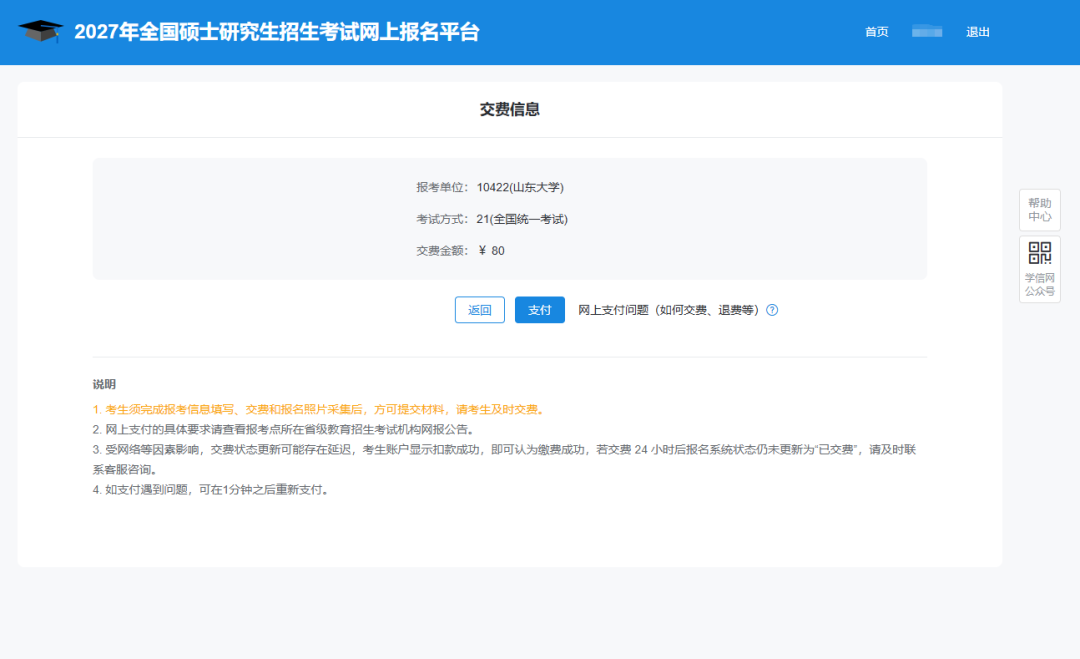Viewport: 1080px width, 659px height.
Task: Click note 2 about 网上支付的具体要求
Action: click(x=284, y=429)
